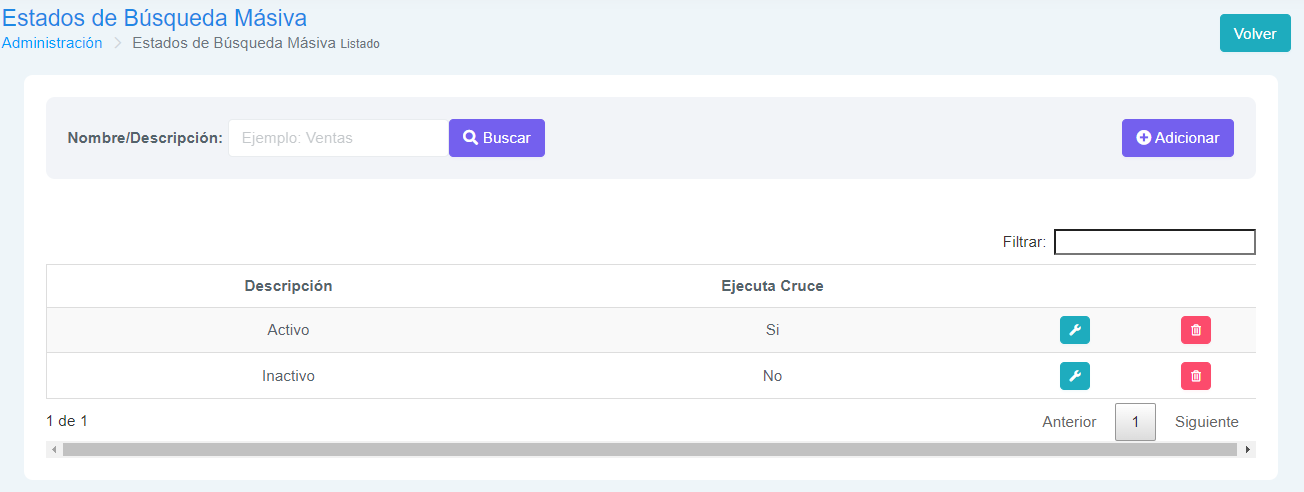
Task: Go to Anterior page
Action: pos(1069,422)
